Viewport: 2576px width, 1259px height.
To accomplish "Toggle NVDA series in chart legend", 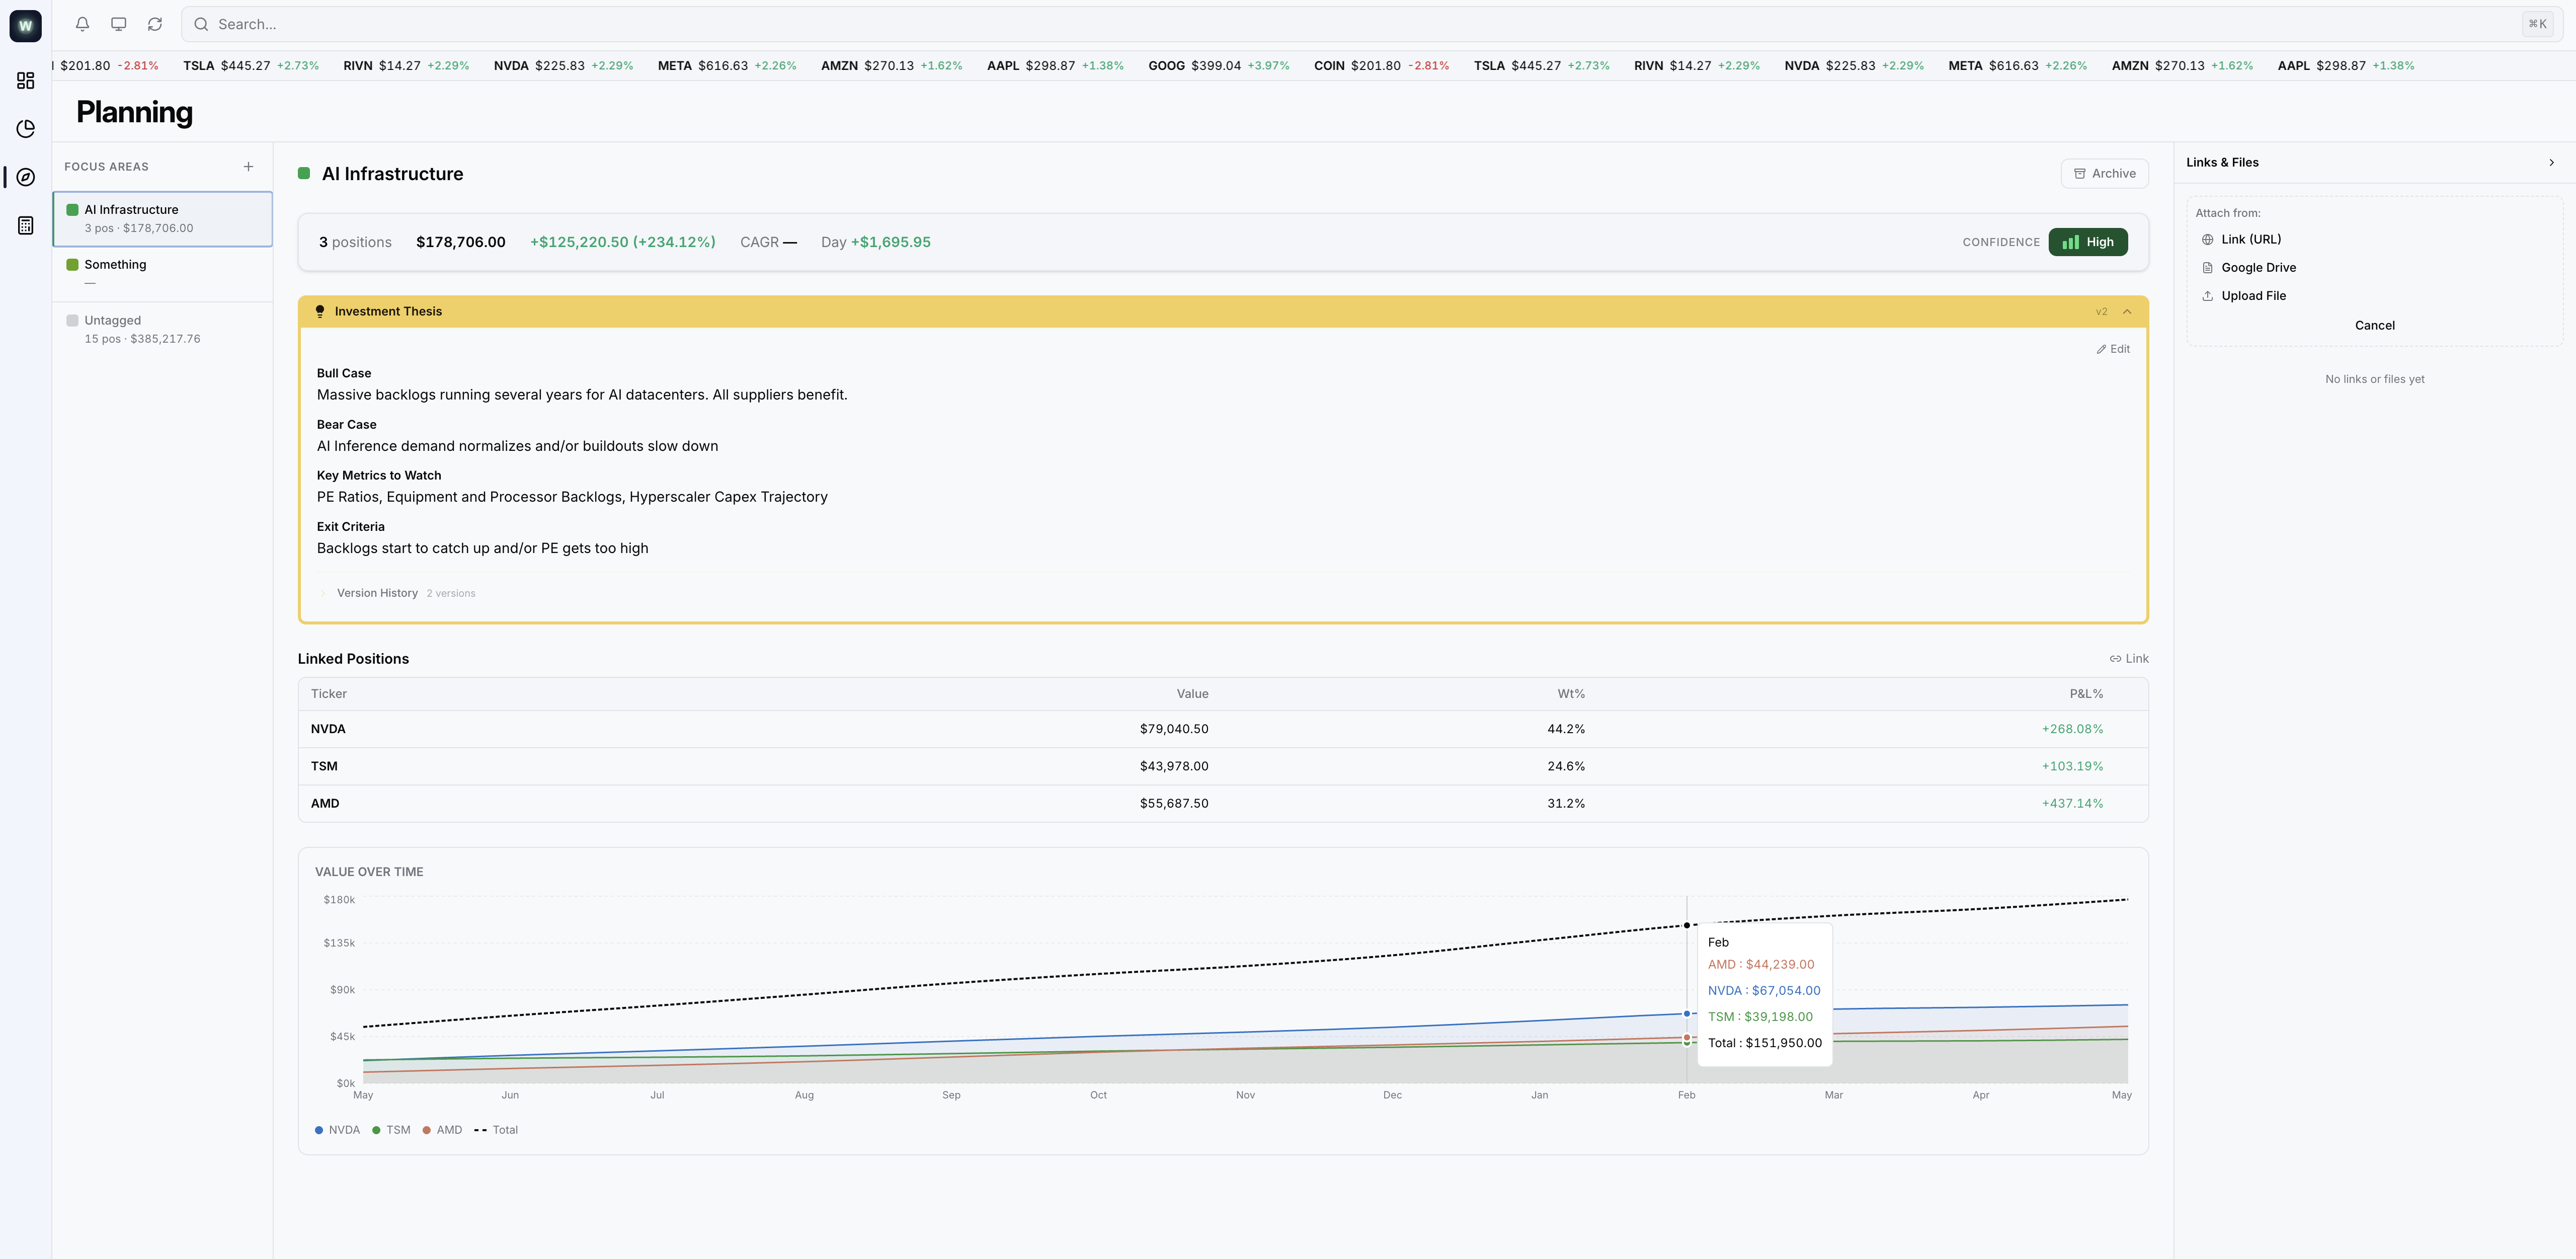I will [337, 1130].
